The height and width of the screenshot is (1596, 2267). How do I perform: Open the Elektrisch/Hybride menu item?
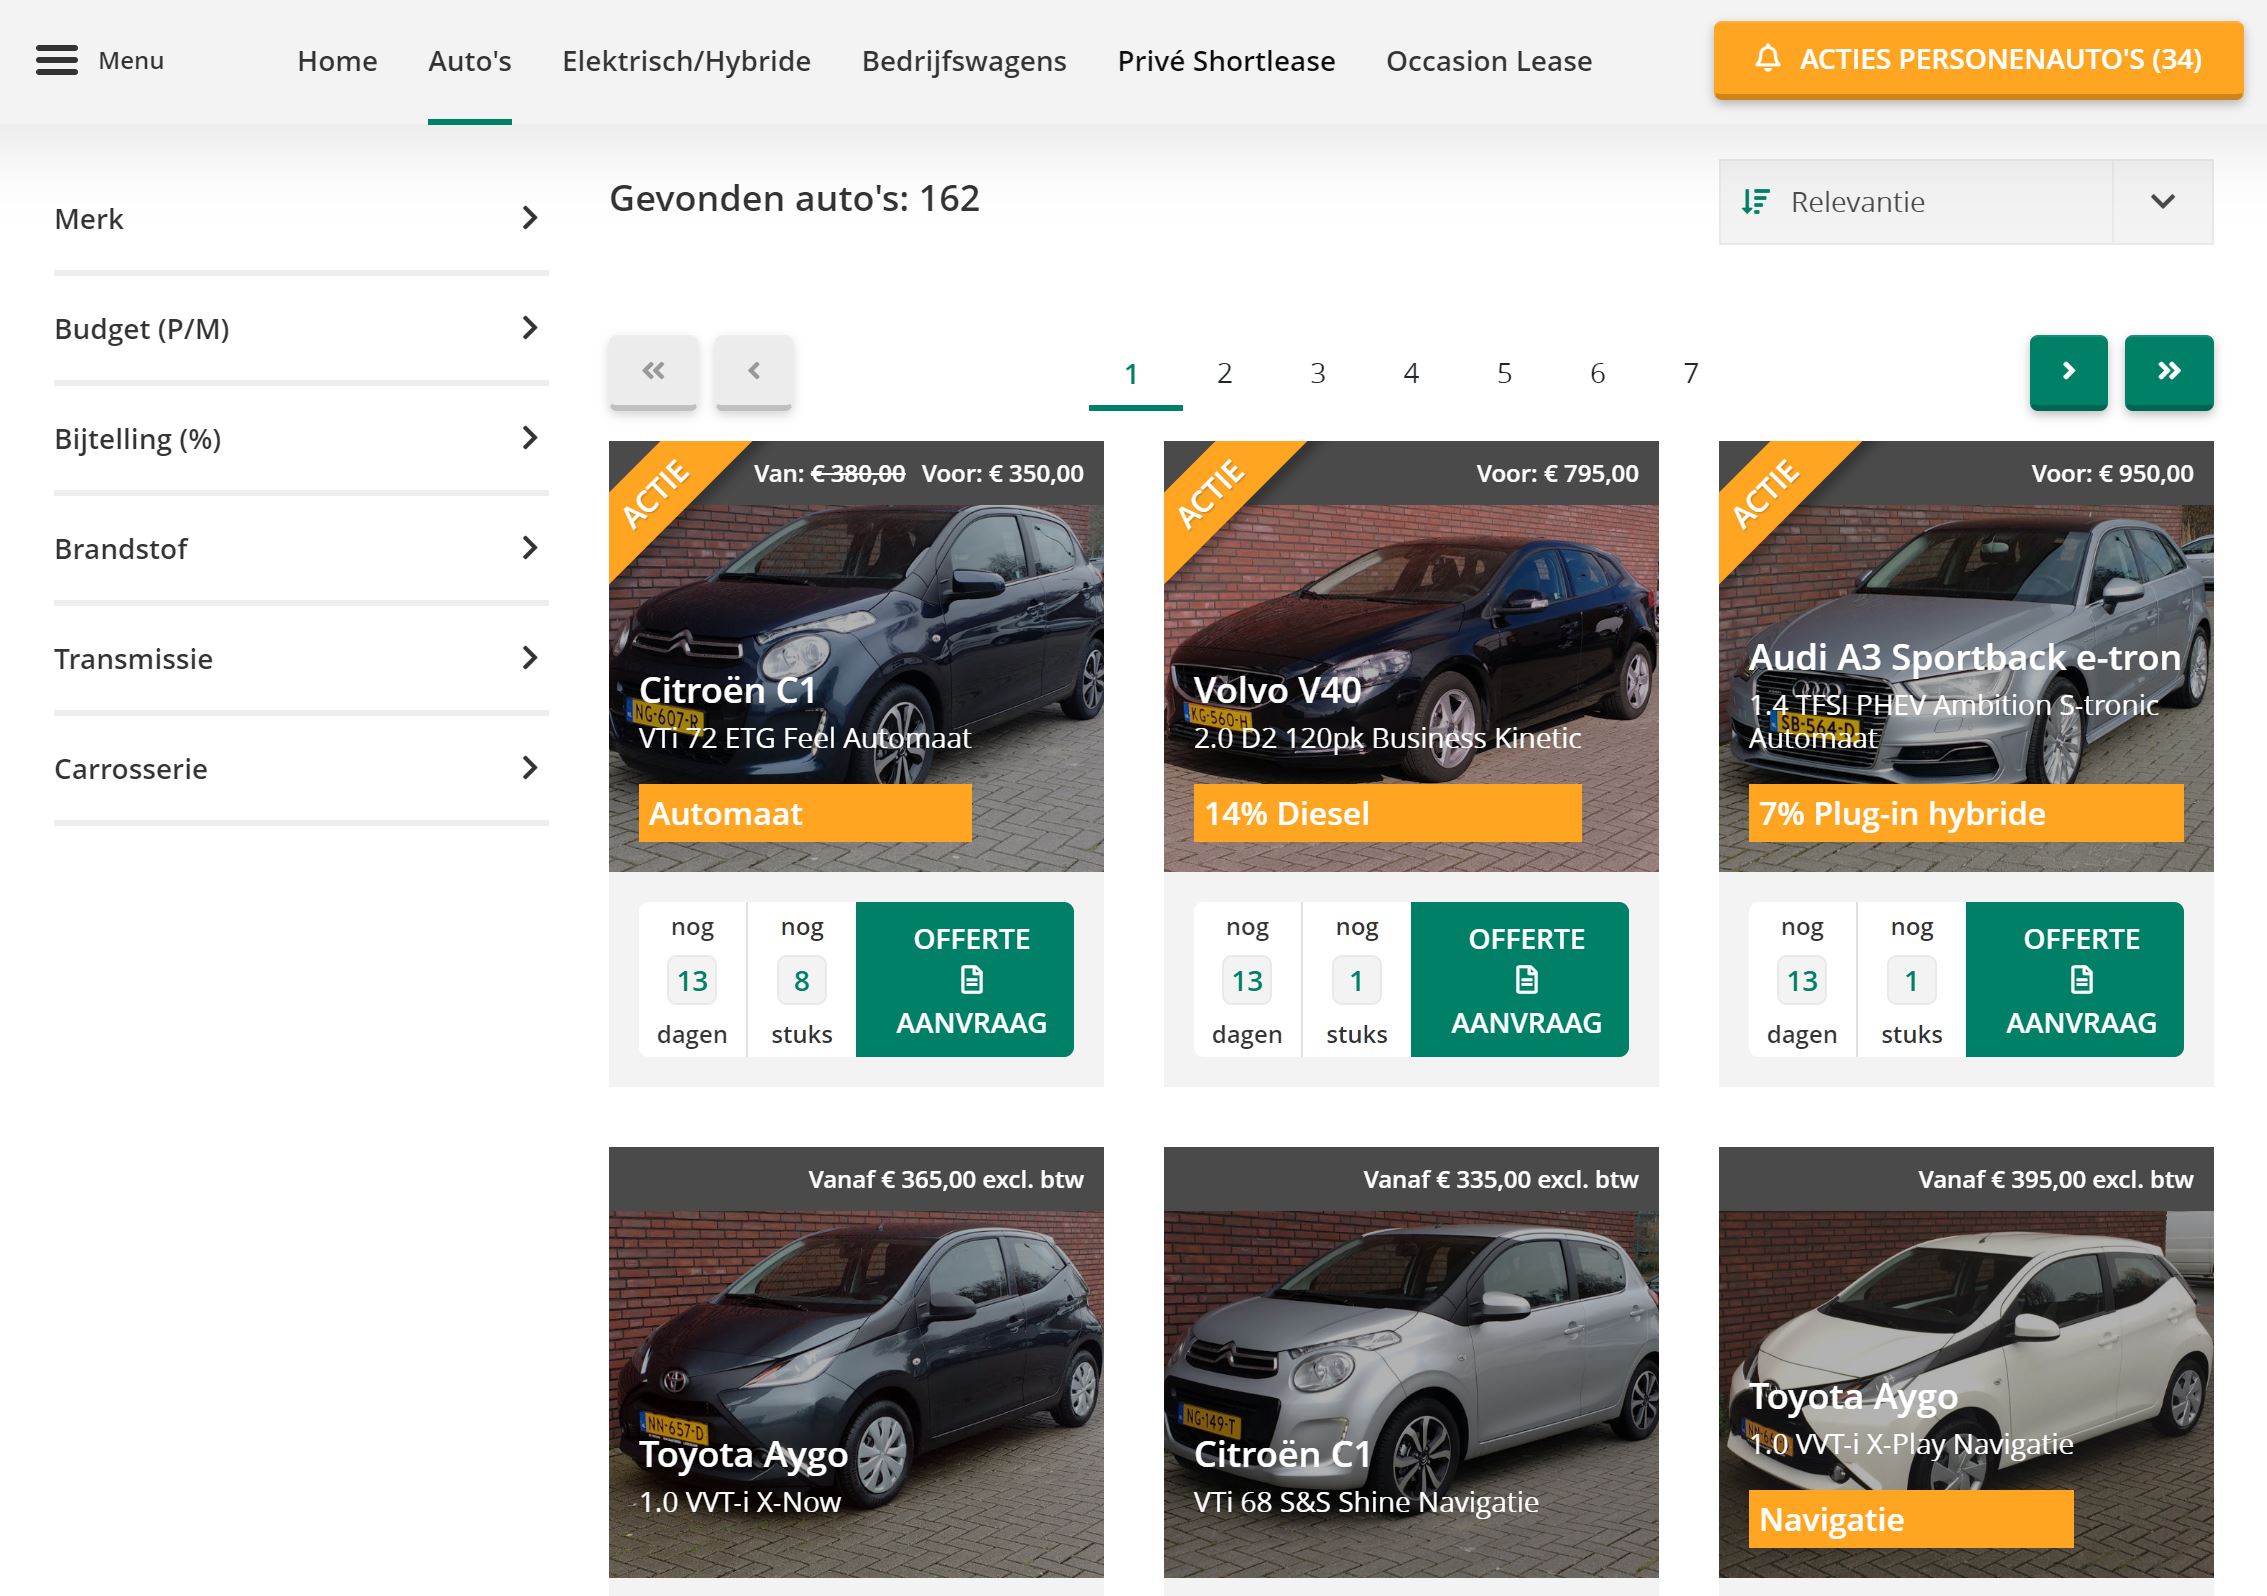click(686, 61)
